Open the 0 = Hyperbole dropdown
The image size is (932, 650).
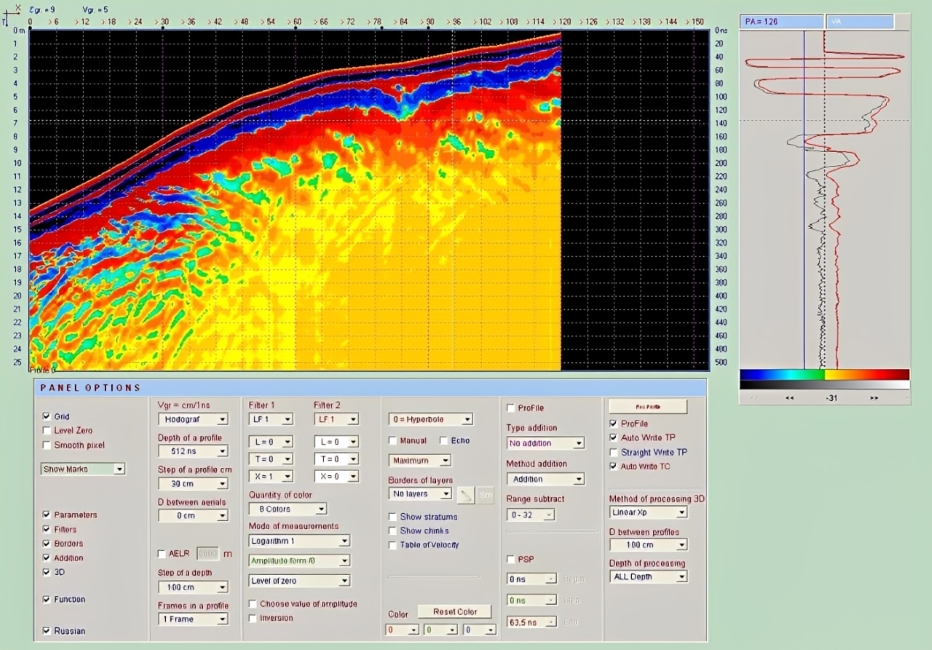430,419
